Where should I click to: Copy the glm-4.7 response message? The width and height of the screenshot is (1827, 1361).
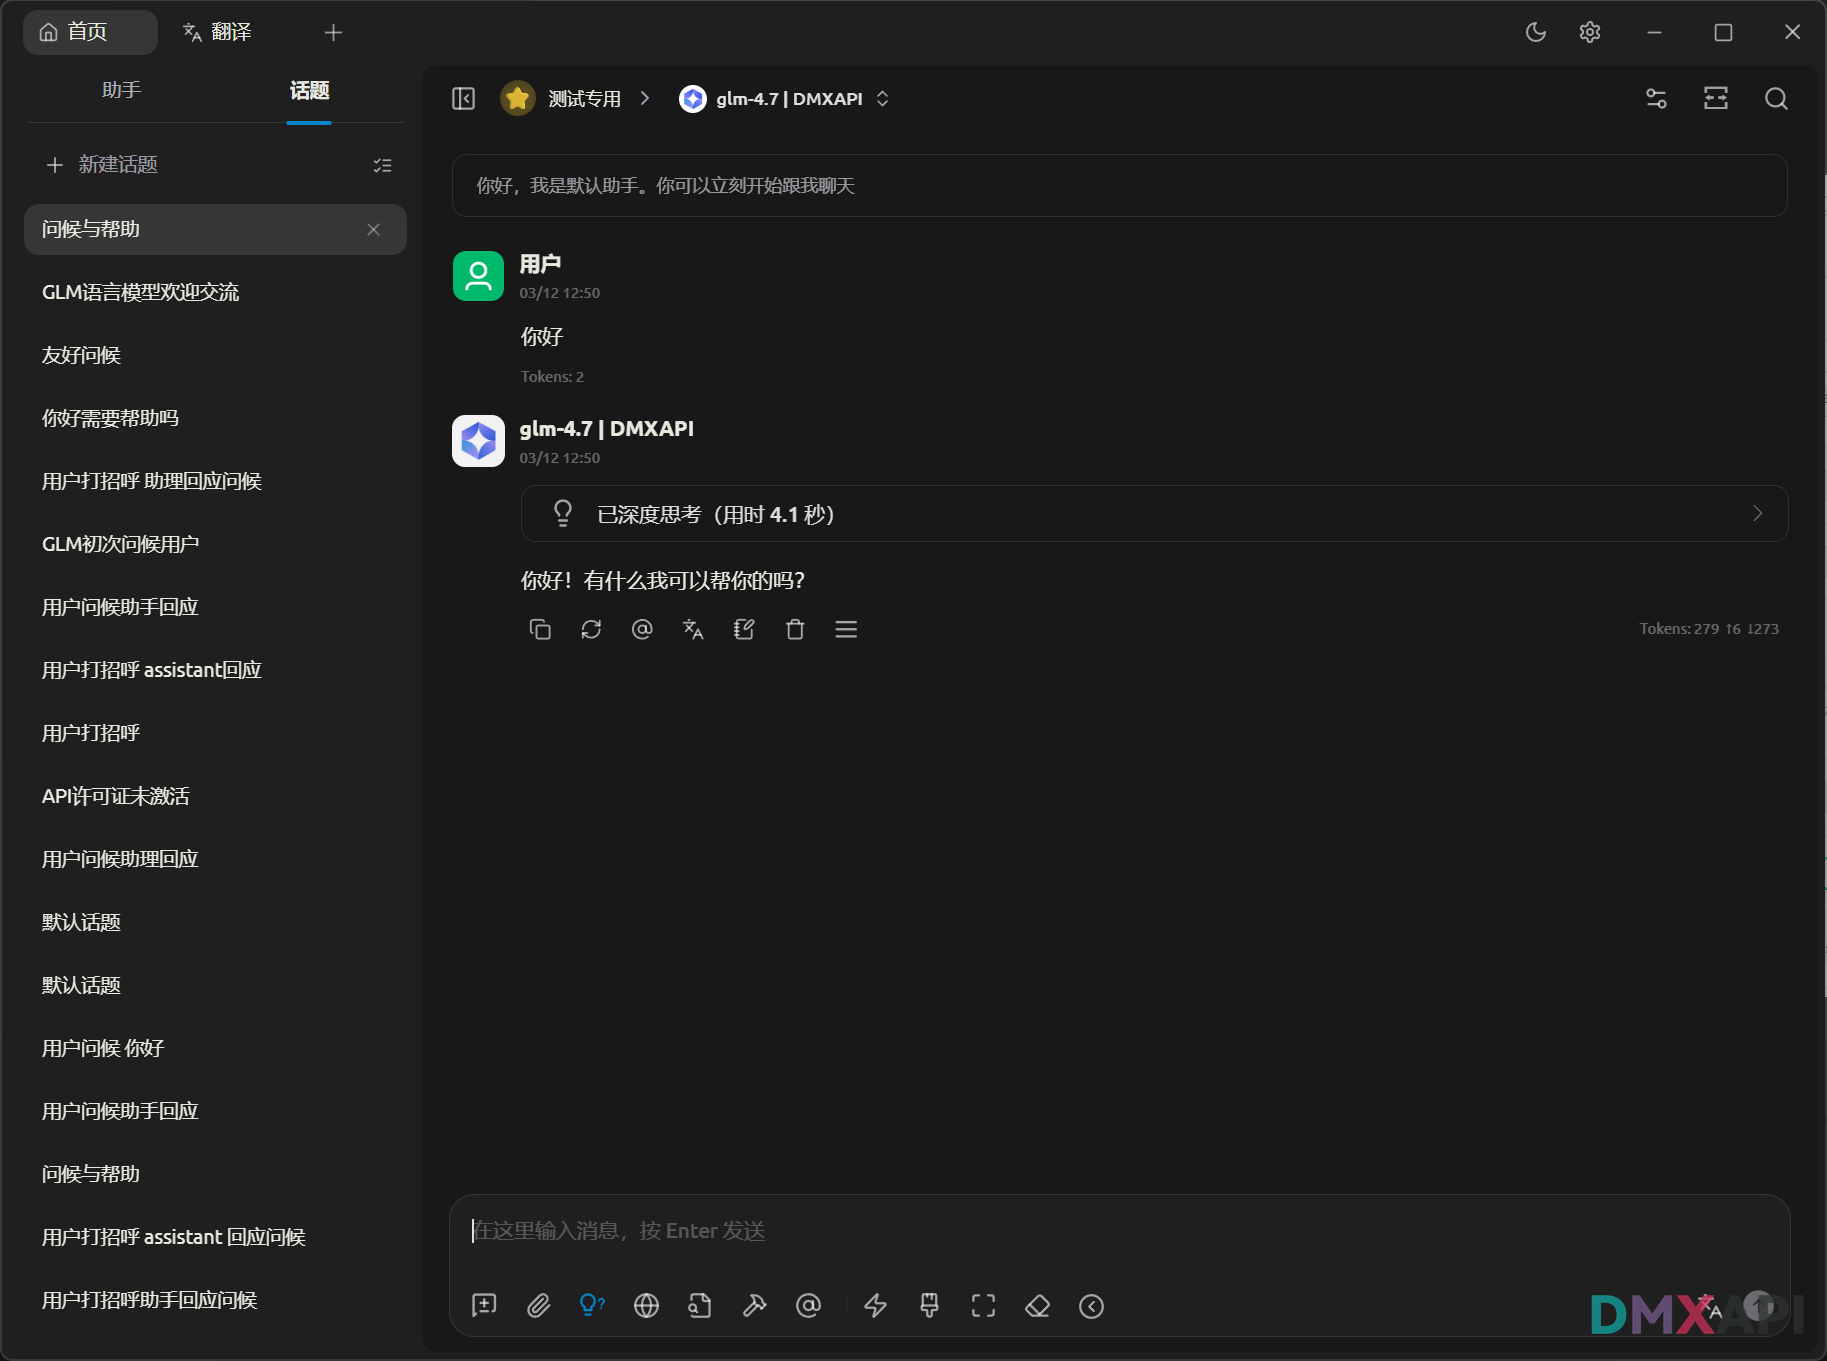[540, 629]
